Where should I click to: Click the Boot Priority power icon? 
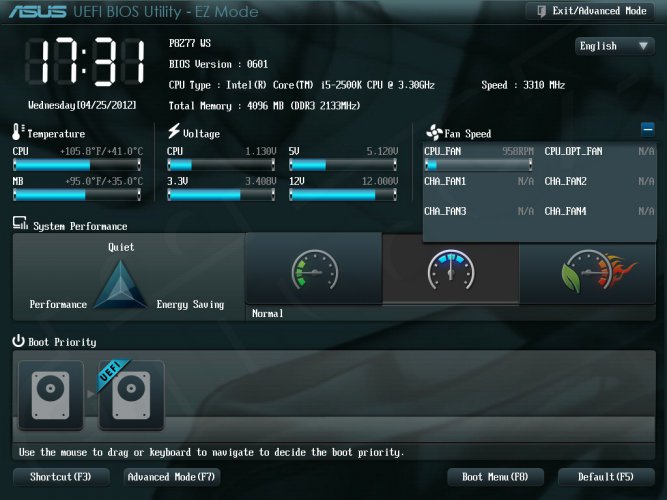click(18, 340)
